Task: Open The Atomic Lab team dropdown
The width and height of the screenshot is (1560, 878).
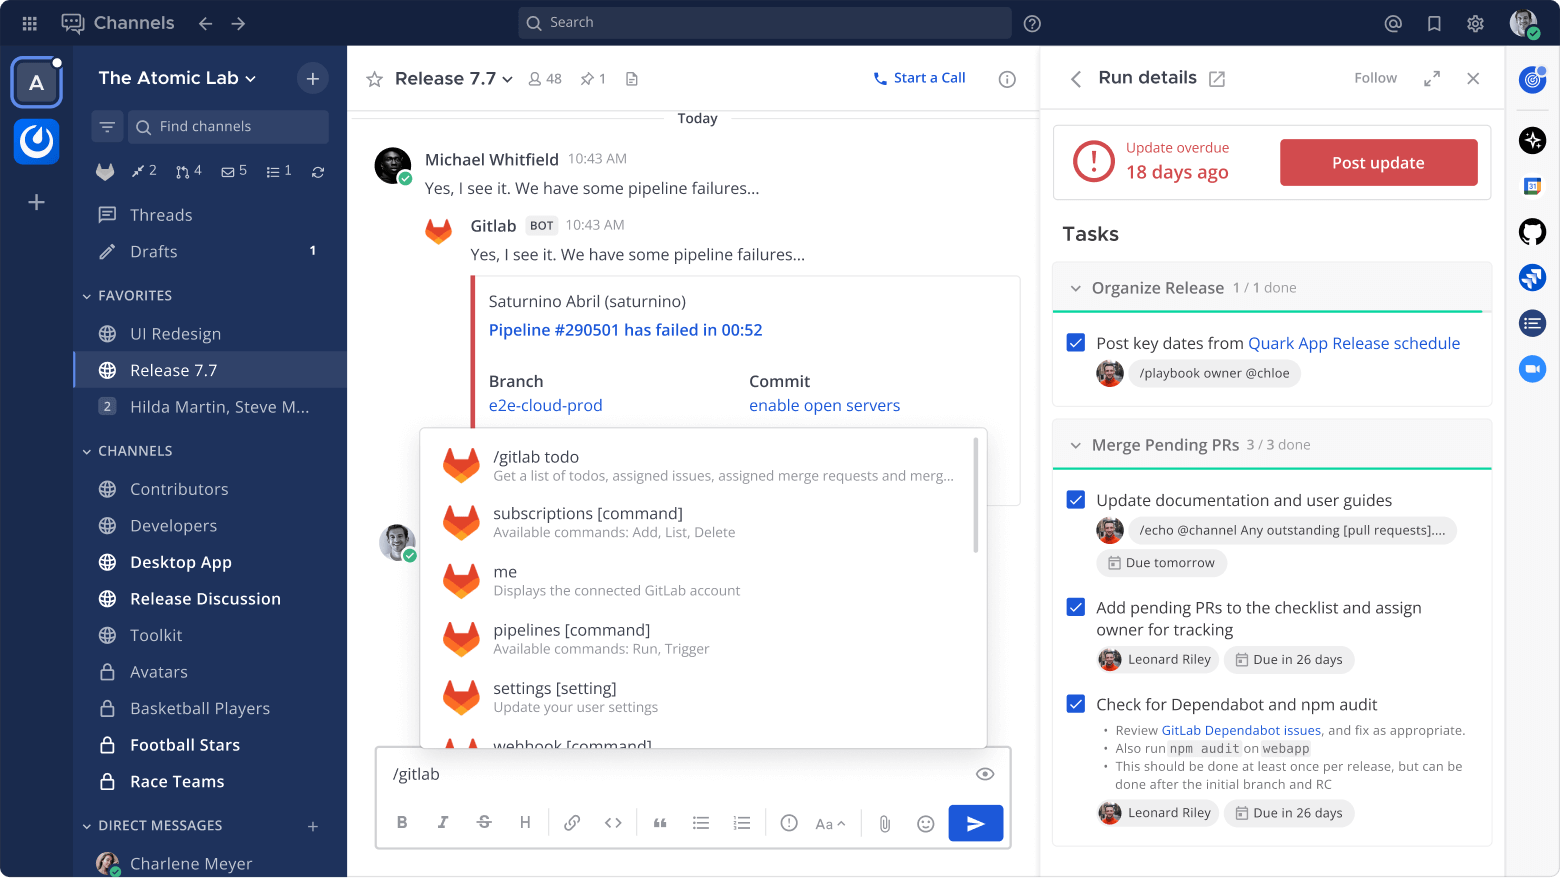Action: (177, 78)
